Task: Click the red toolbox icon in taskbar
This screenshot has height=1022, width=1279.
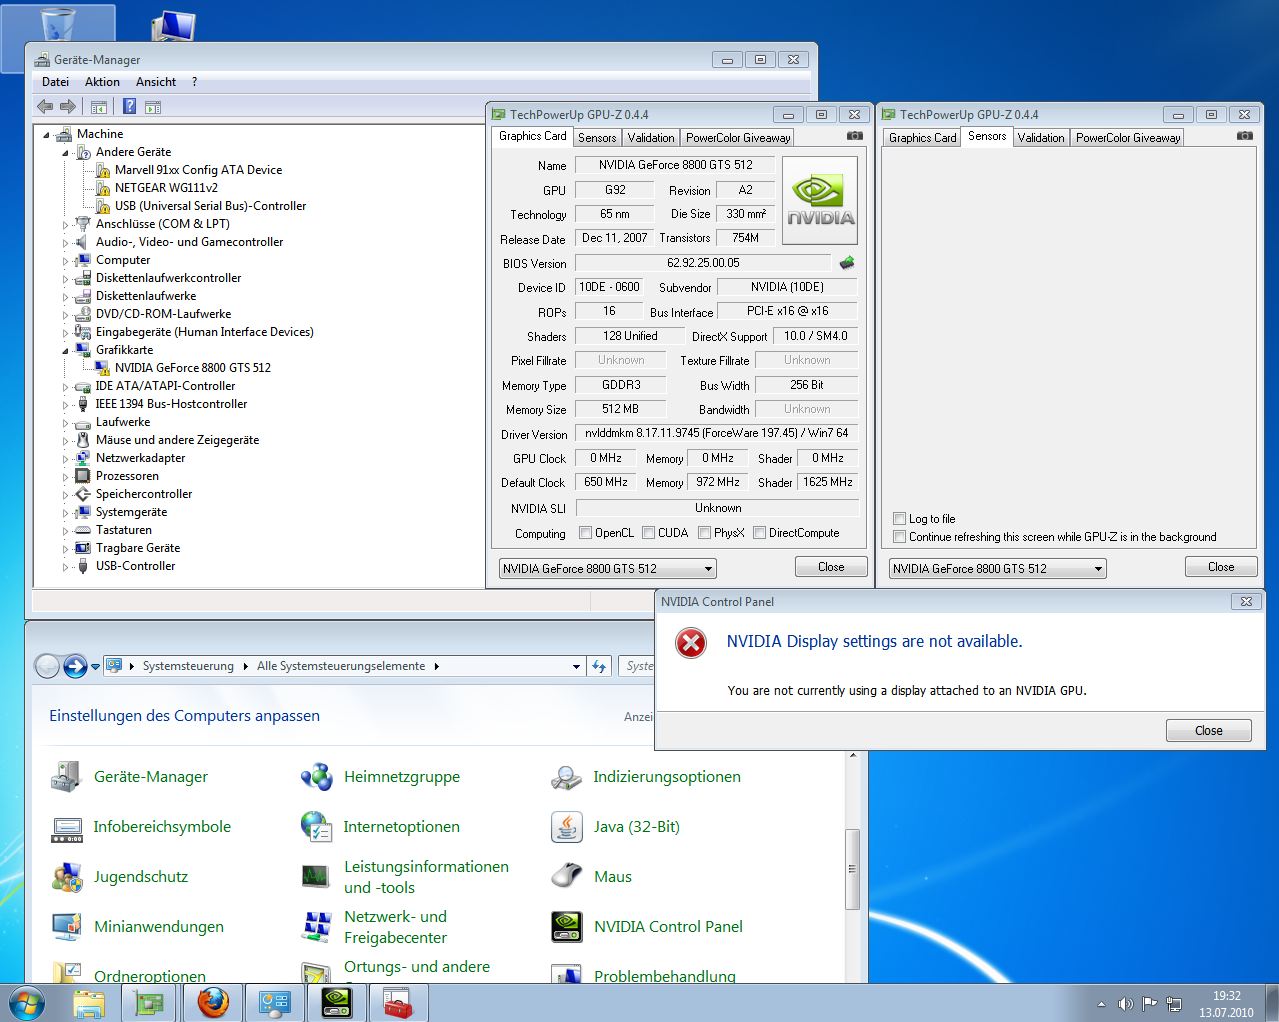Action: click(398, 1002)
